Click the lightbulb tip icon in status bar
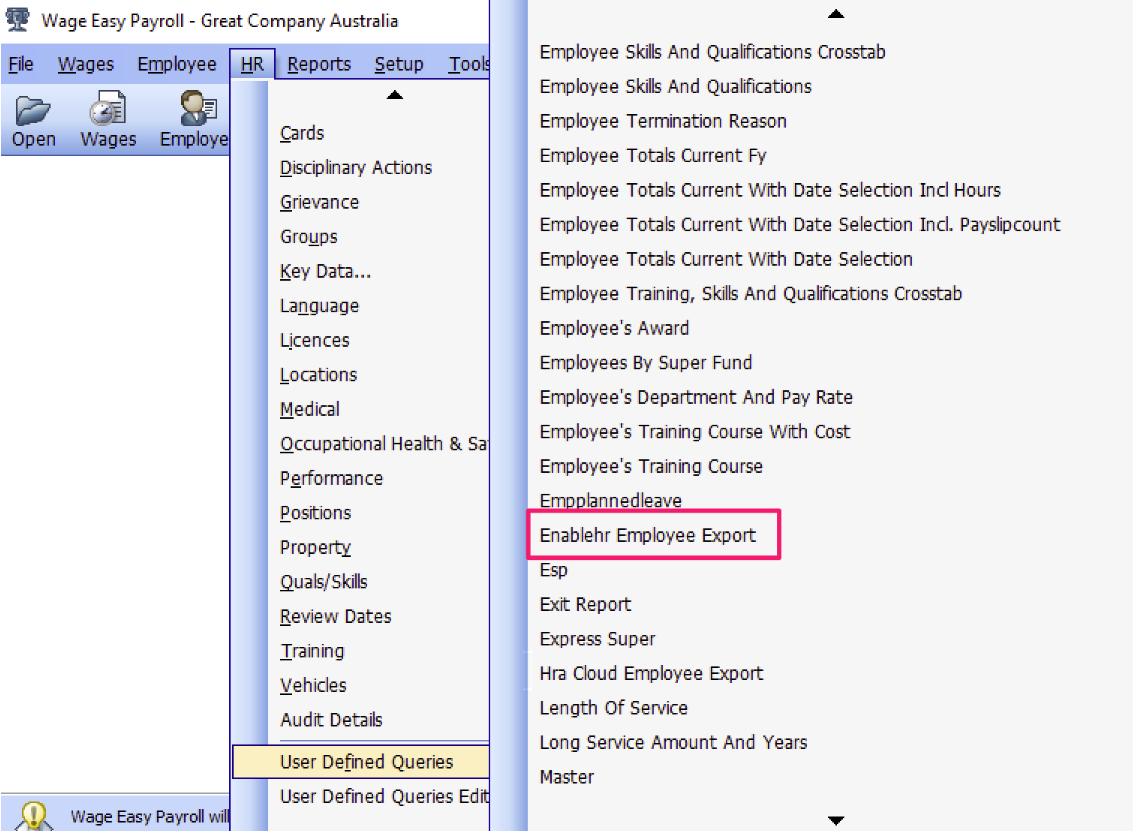 (x=33, y=817)
